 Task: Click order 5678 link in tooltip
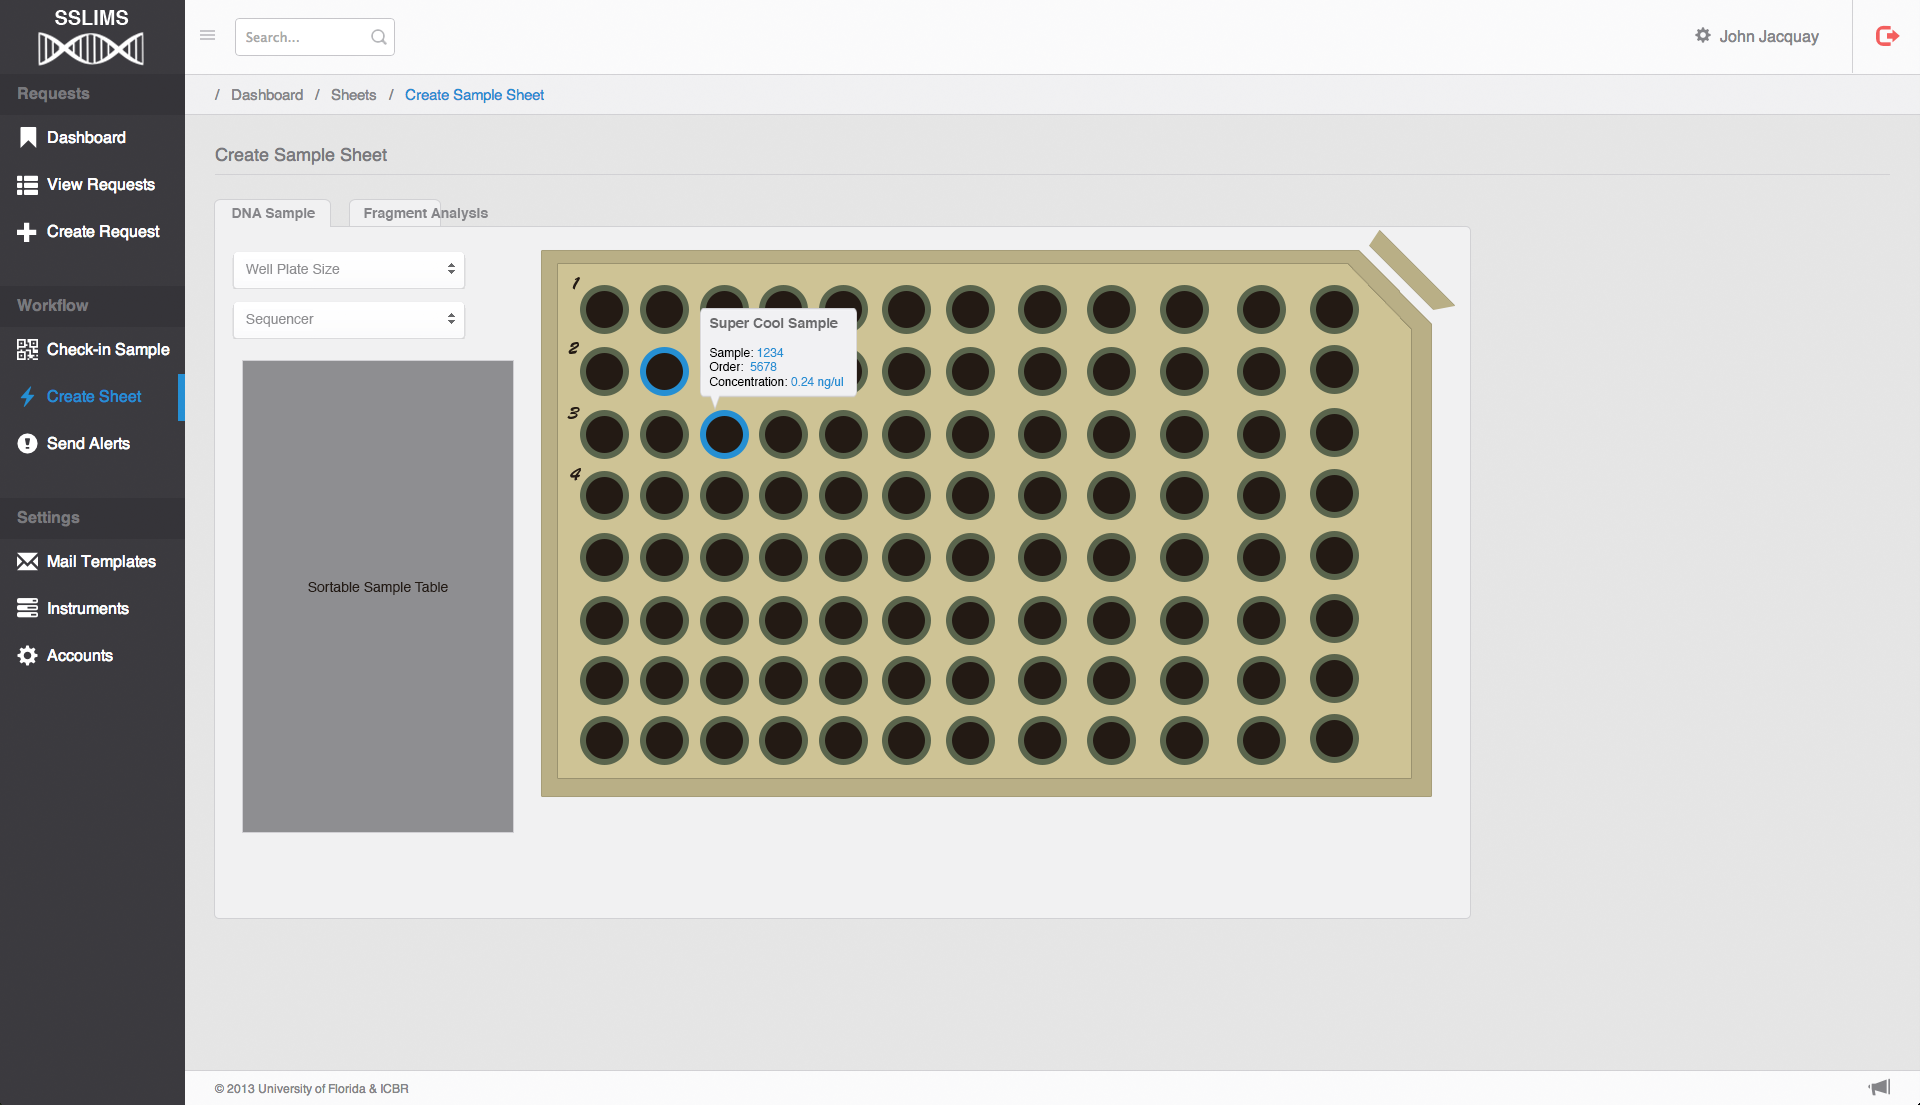(763, 367)
